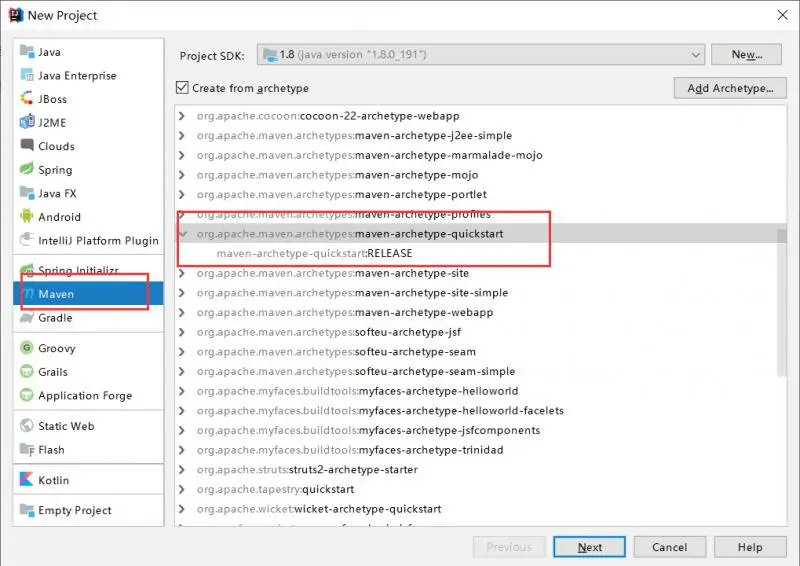Click the Flash folder icon
The width and height of the screenshot is (800, 566).
click(x=27, y=449)
